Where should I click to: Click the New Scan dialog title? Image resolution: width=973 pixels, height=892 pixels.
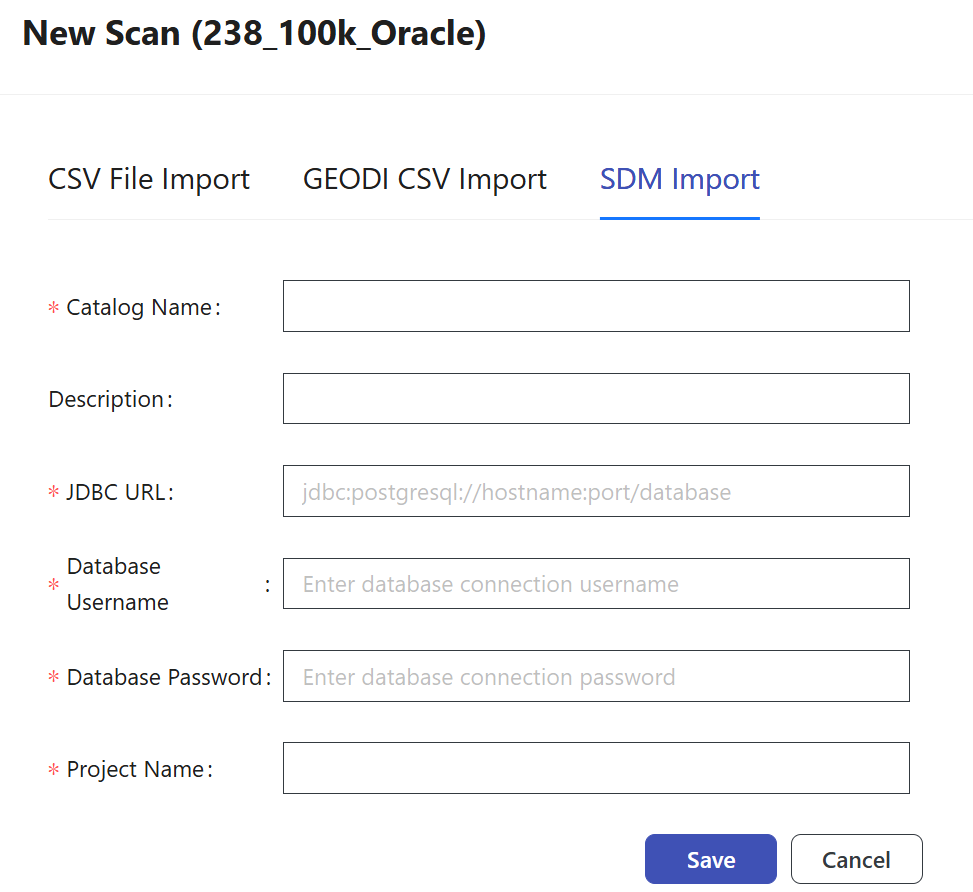coord(254,34)
